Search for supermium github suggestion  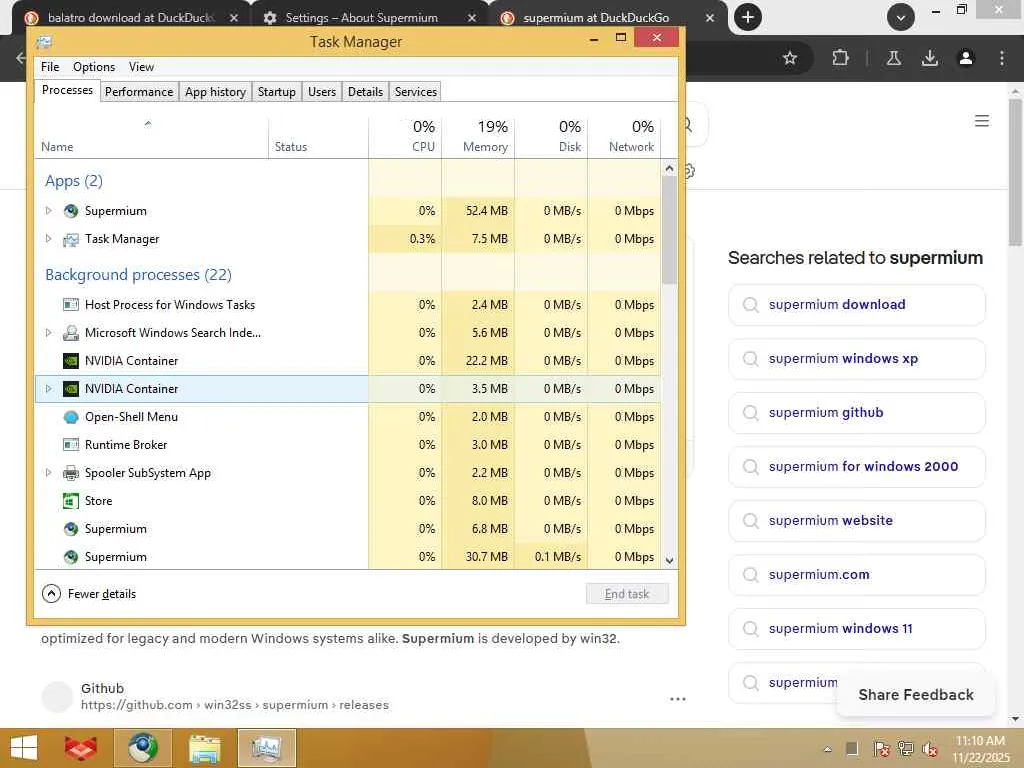coord(856,413)
